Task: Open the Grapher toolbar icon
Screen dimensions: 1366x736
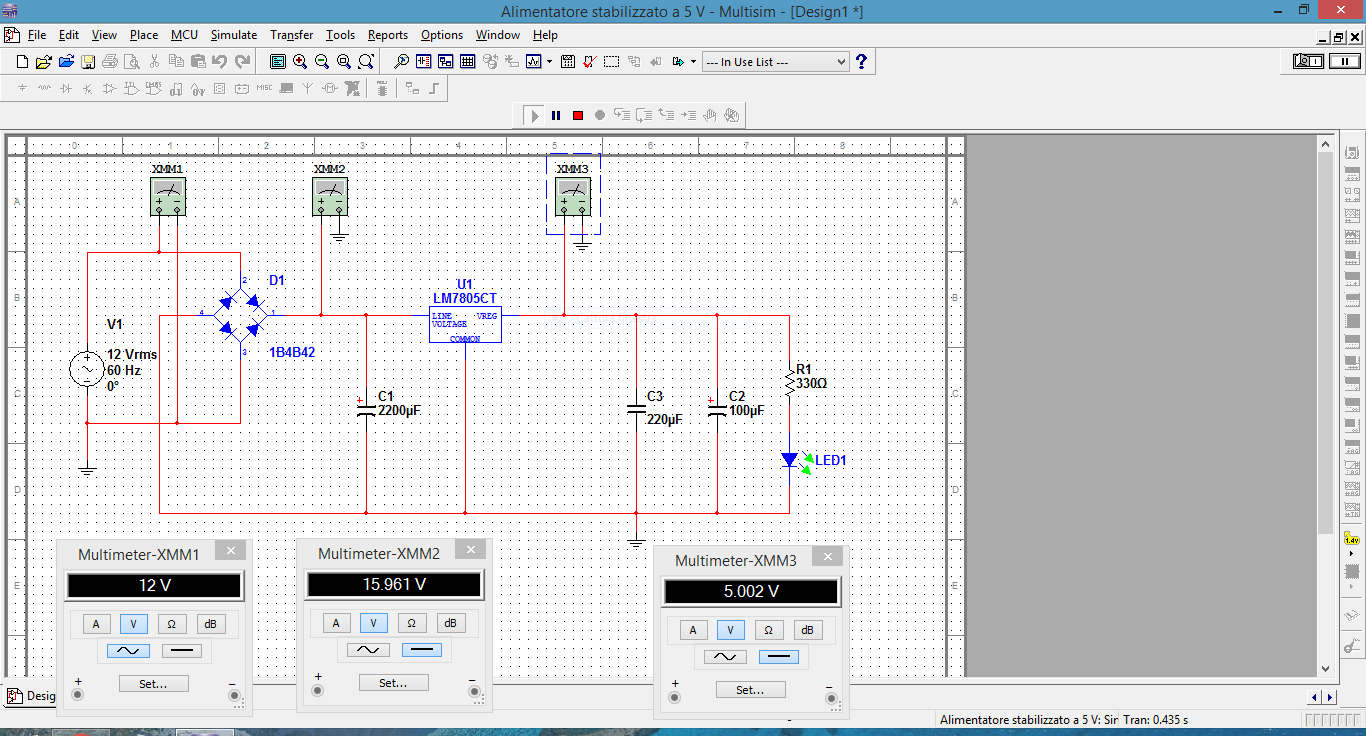Action: pos(534,62)
